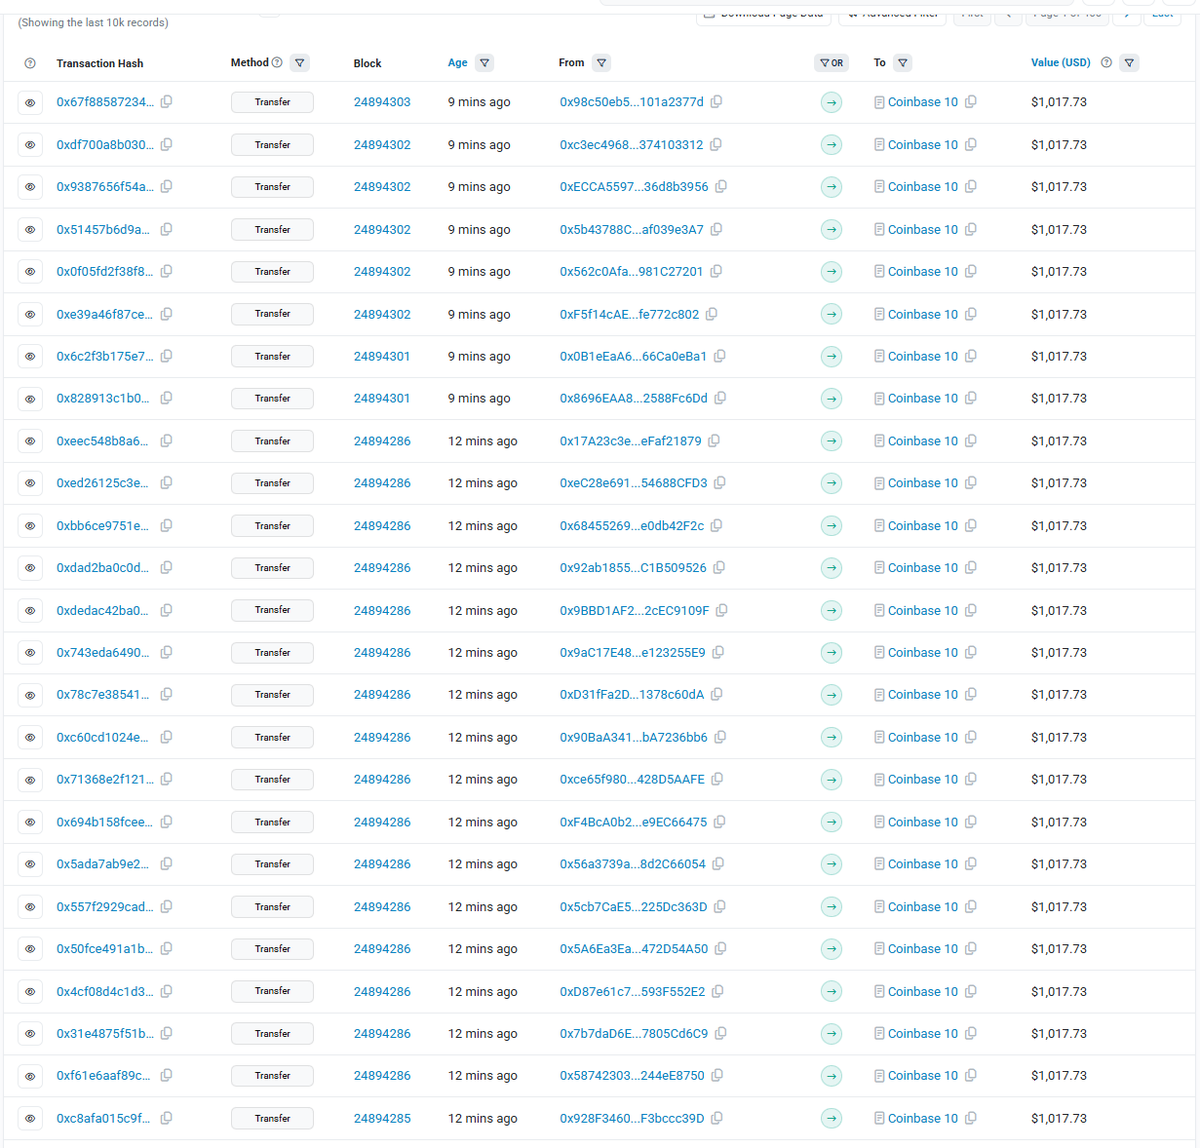This screenshot has width=1200, height=1148.
Task: Open help icon left of Transaction Hash header
Action: coord(30,63)
